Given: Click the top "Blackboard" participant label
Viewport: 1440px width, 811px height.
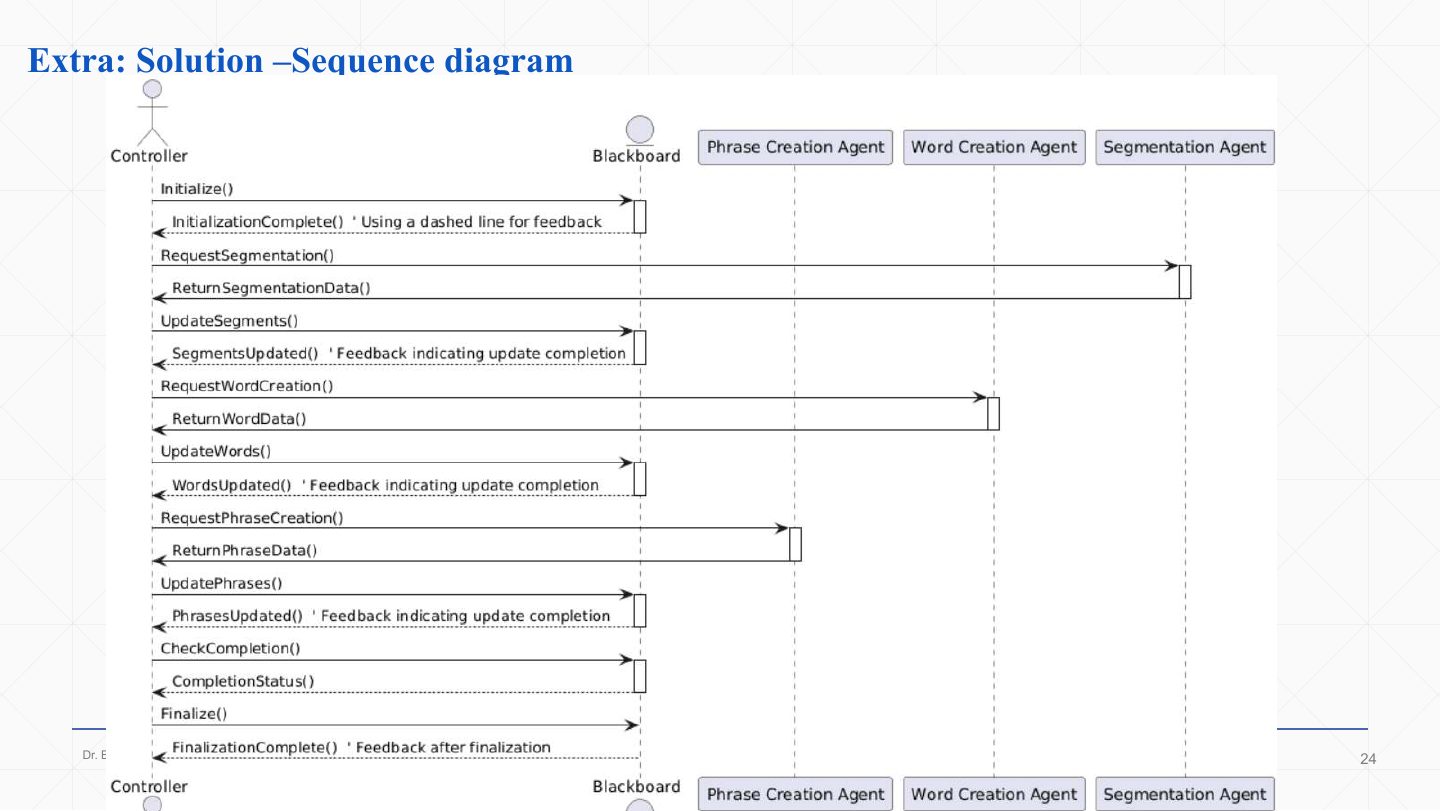Looking at the screenshot, I should (636, 156).
